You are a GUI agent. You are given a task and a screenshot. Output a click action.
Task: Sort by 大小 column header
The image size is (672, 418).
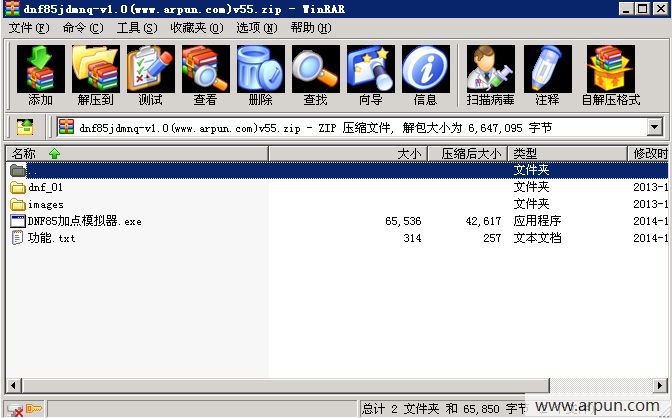pos(348,153)
